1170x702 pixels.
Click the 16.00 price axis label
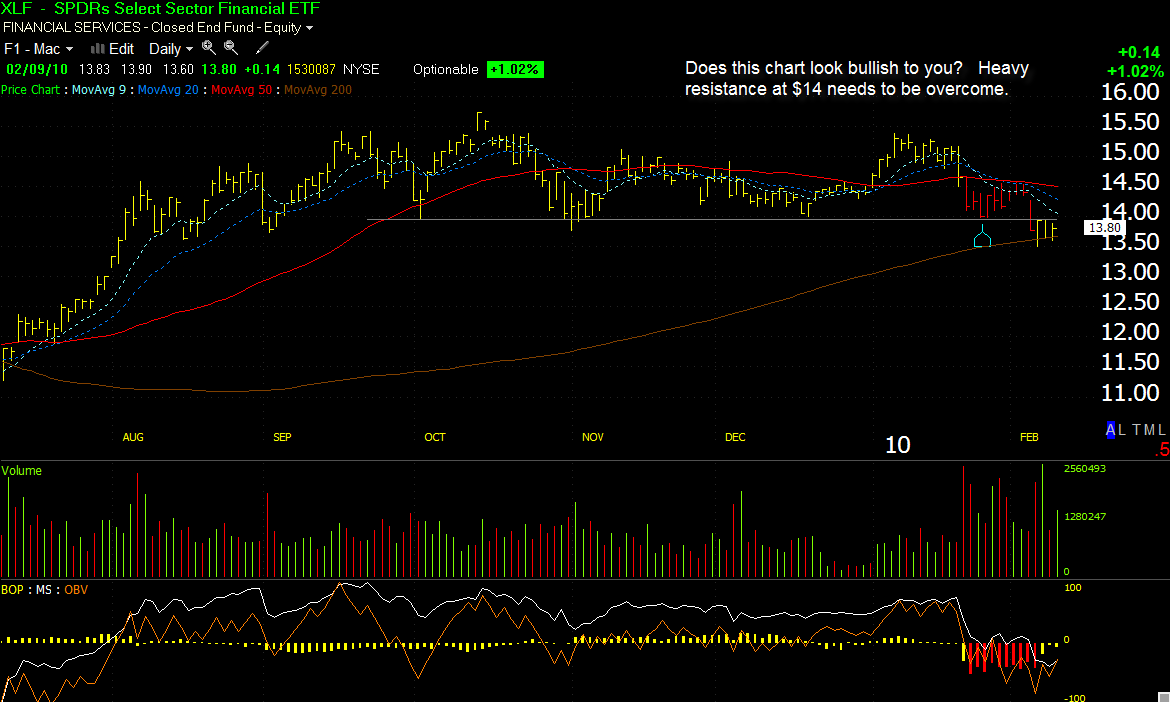(x=1130, y=92)
